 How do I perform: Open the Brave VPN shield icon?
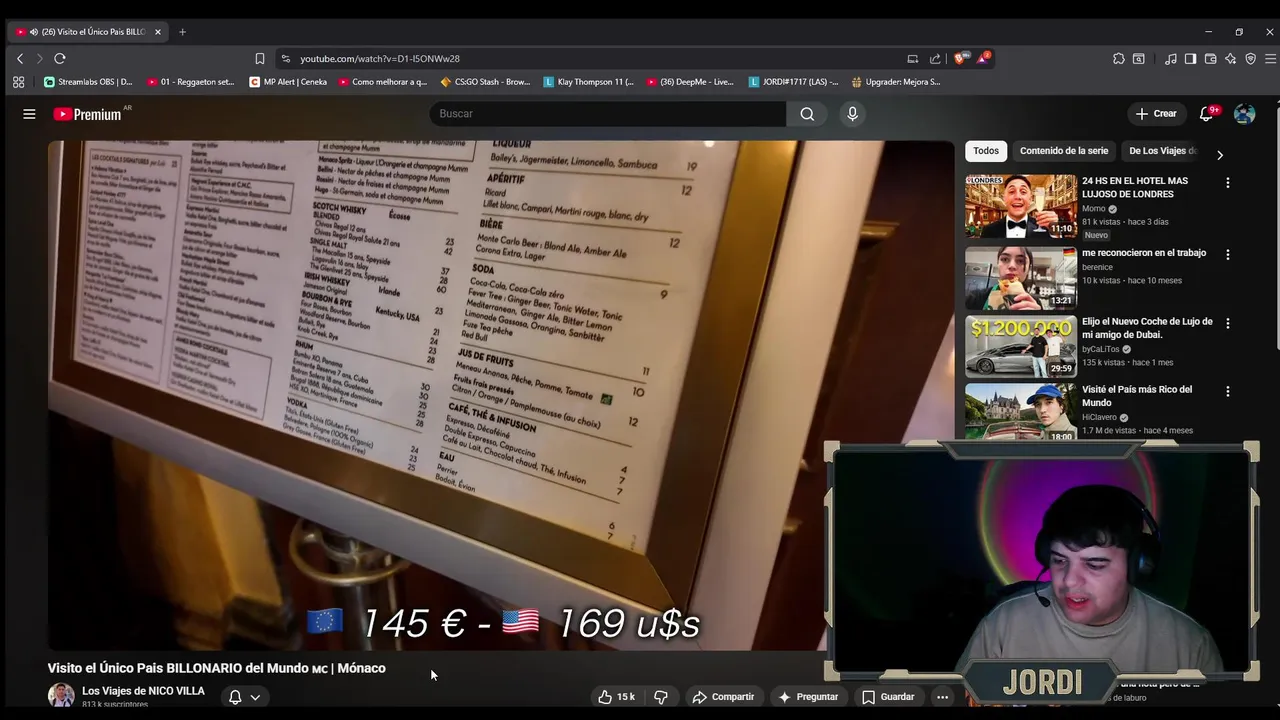(x=1250, y=59)
